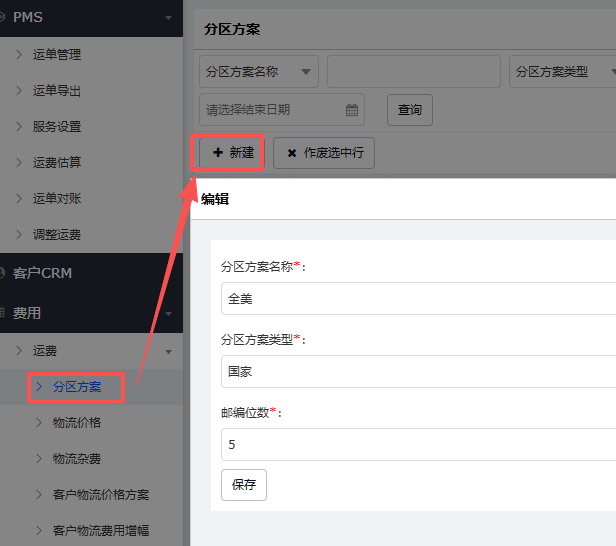The width and height of the screenshot is (616, 546).
Task: Open the 分区方案名称 filter dropdown
Action: tap(258, 72)
